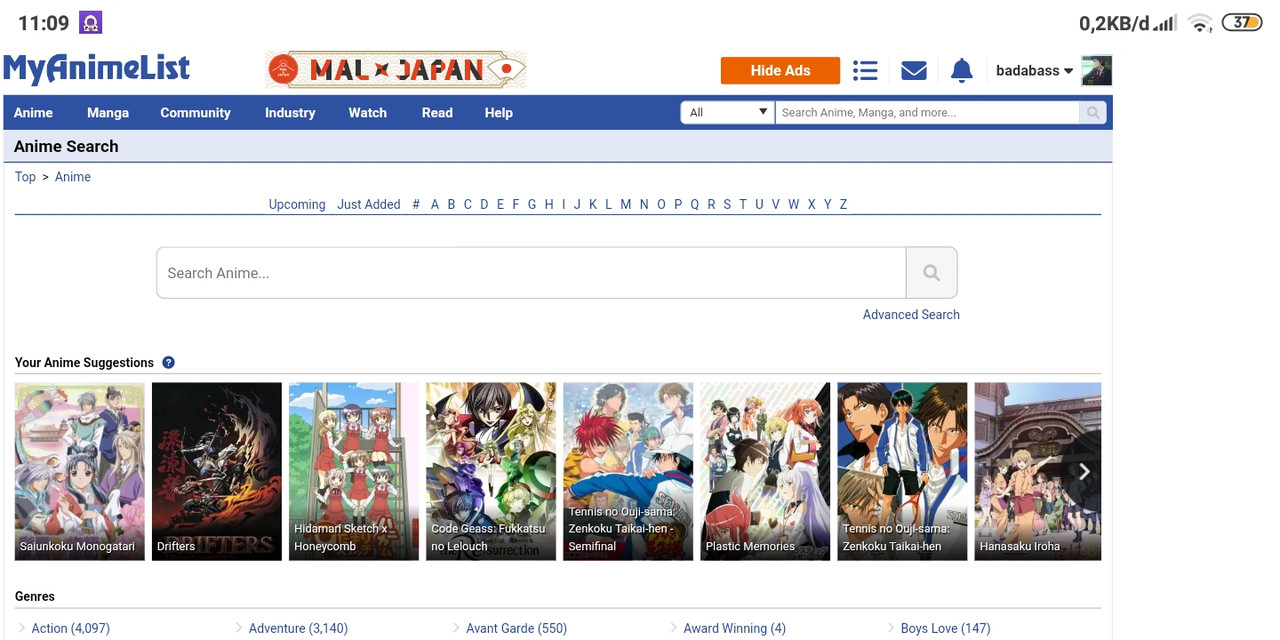1280x640 pixels.
Task: Open the Code Geass: Fukkatsu no Lelouch thumbnail
Action: (491, 471)
